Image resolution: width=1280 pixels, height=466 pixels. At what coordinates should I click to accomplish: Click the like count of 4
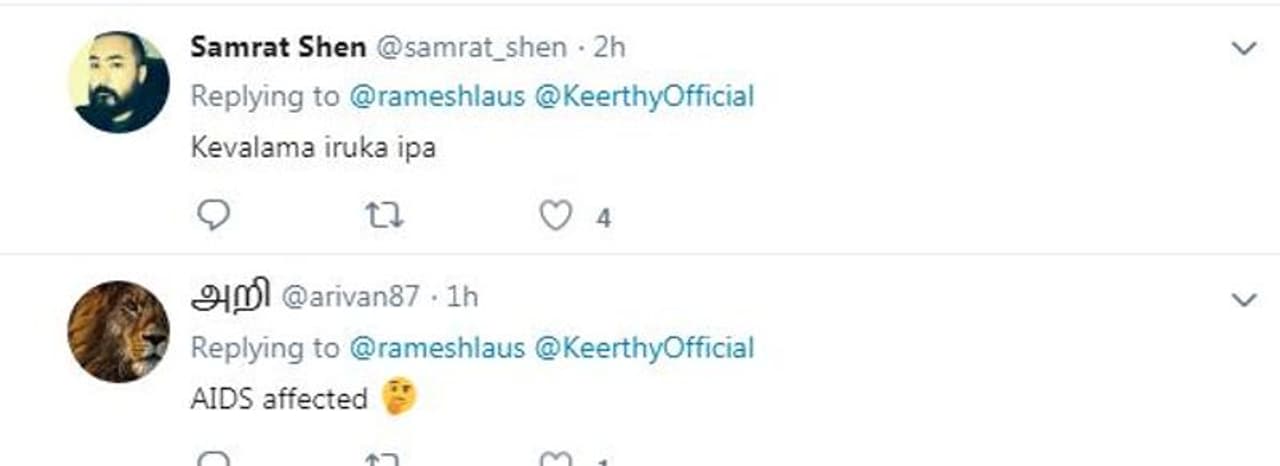(603, 217)
